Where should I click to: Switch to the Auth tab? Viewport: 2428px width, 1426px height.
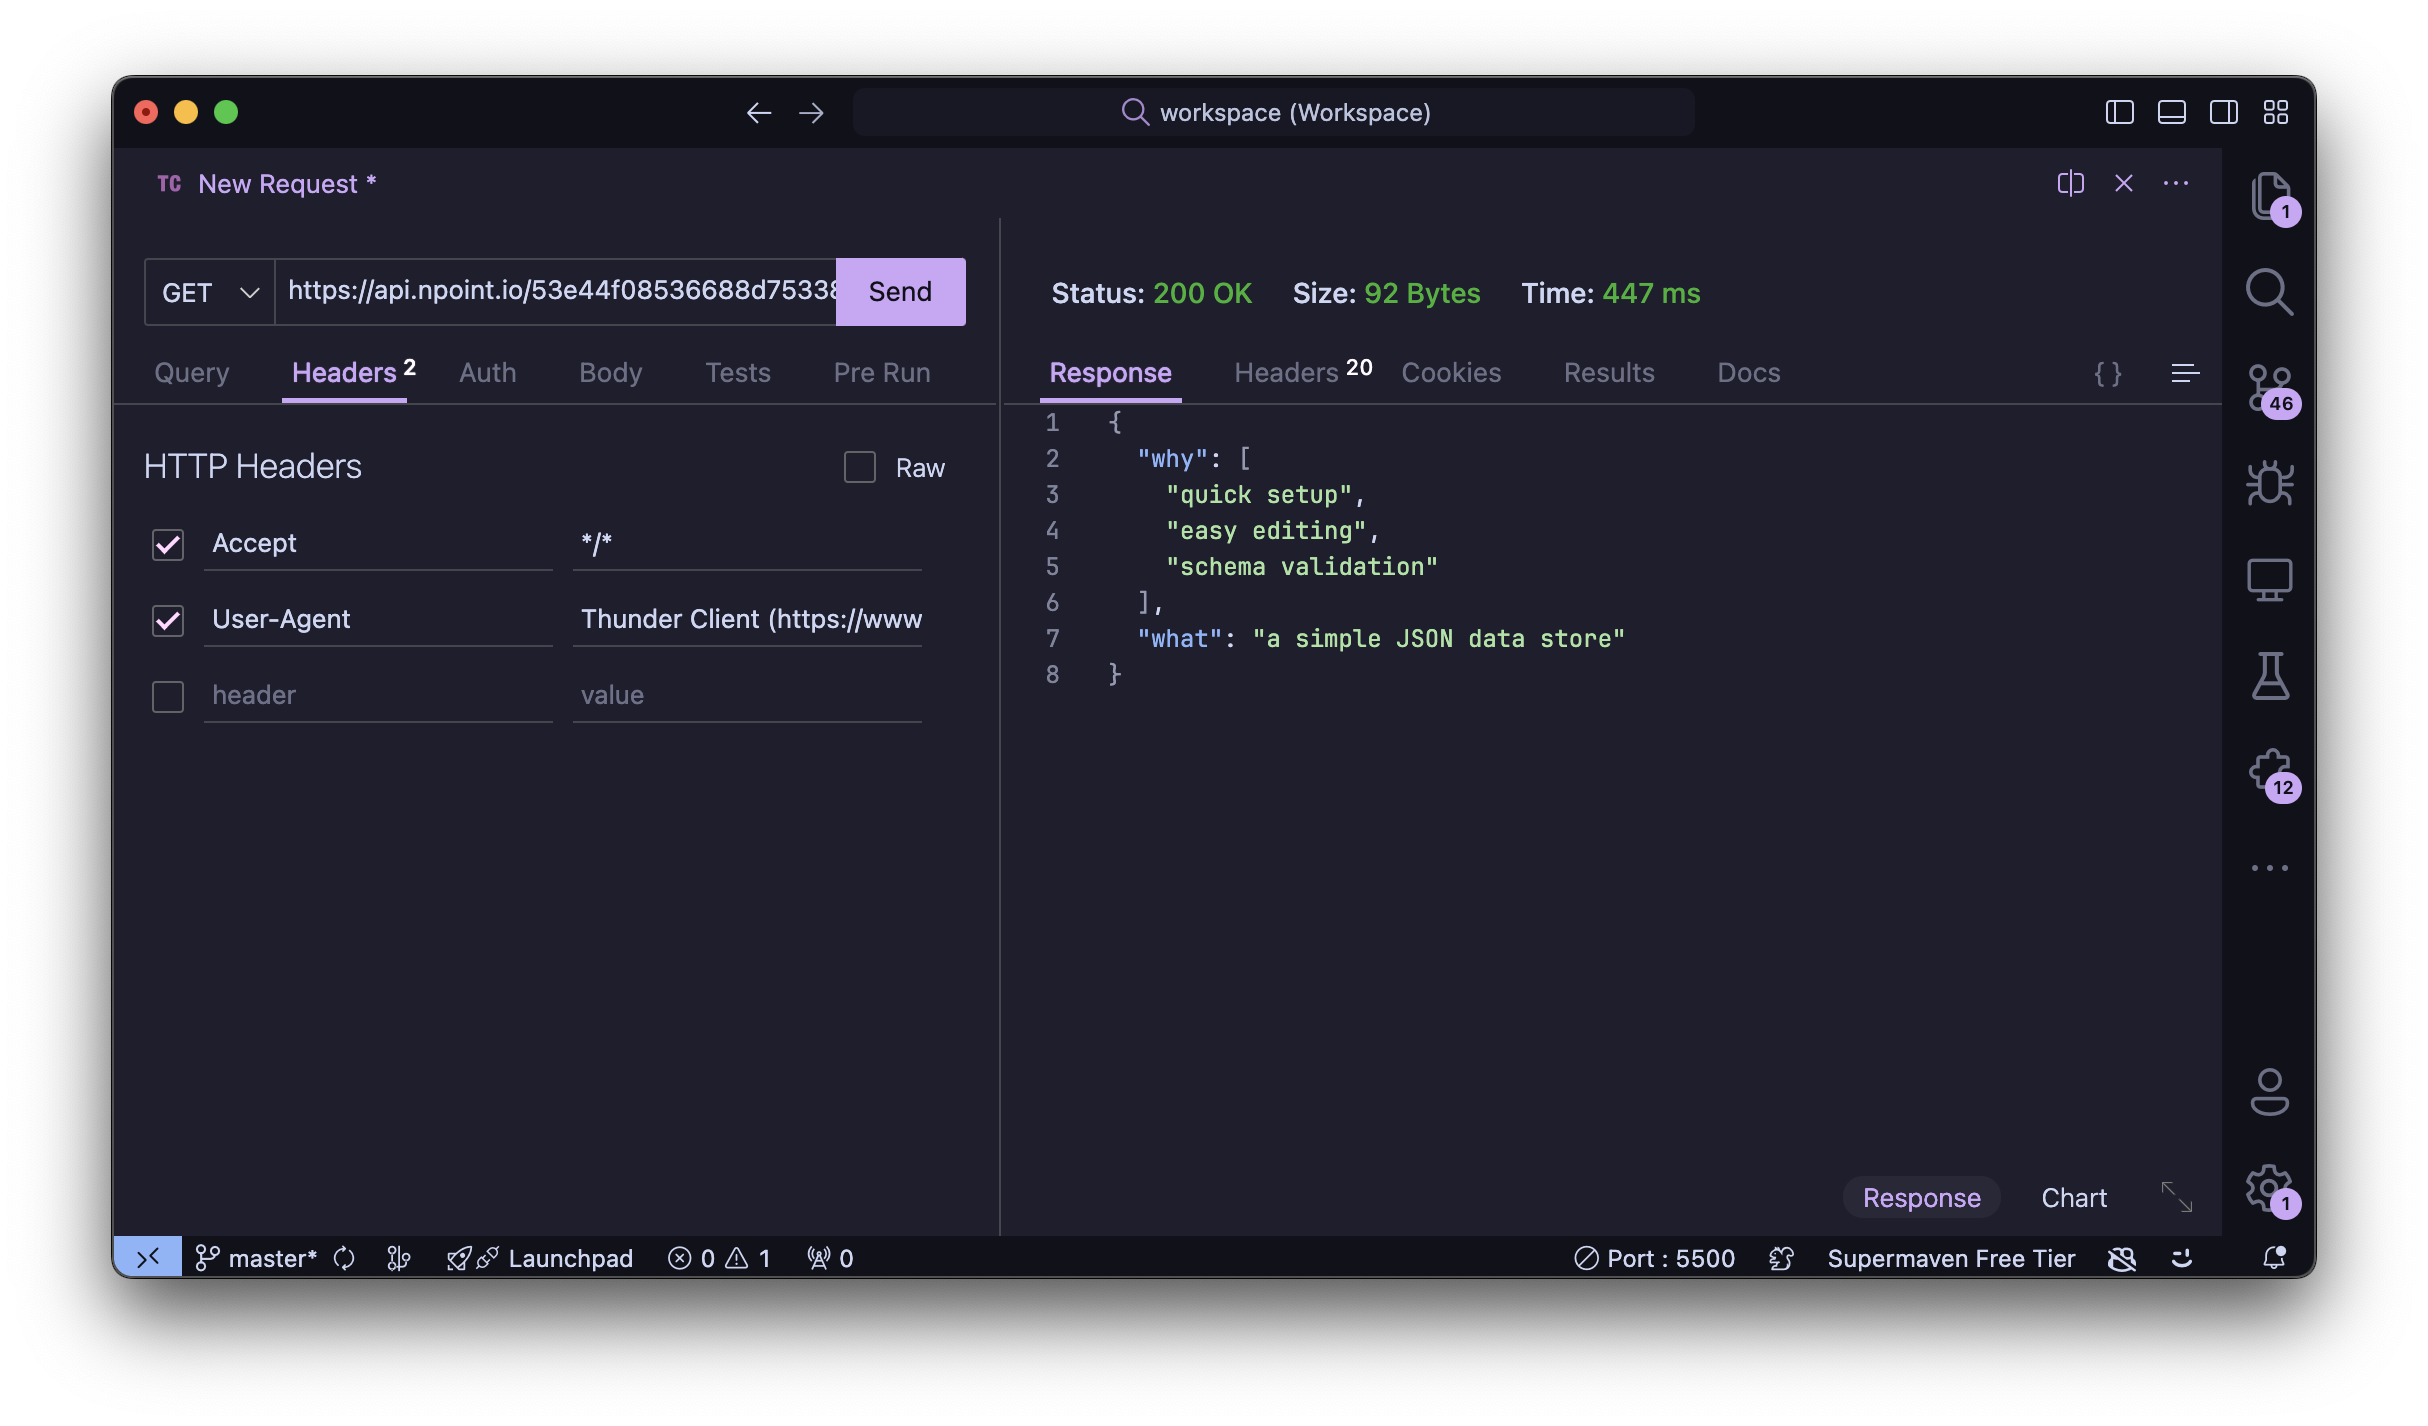pos(487,373)
